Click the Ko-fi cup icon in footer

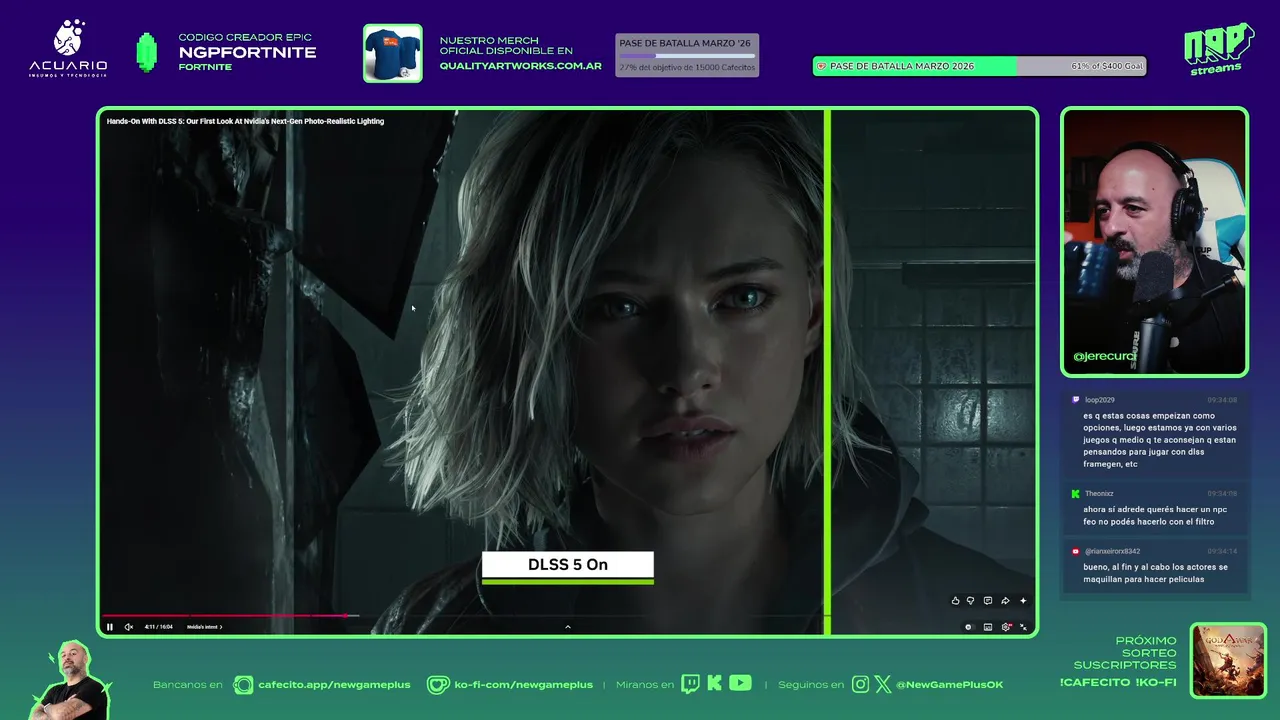click(438, 685)
